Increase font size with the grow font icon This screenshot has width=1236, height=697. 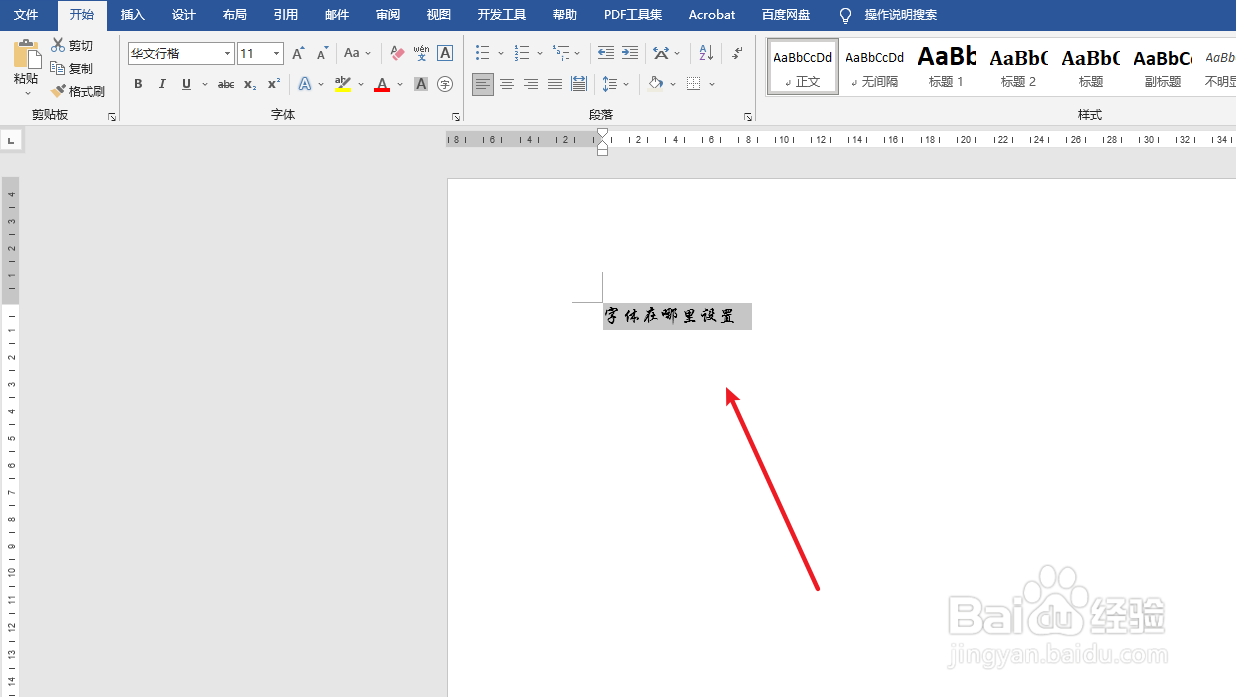[x=298, y=53]
